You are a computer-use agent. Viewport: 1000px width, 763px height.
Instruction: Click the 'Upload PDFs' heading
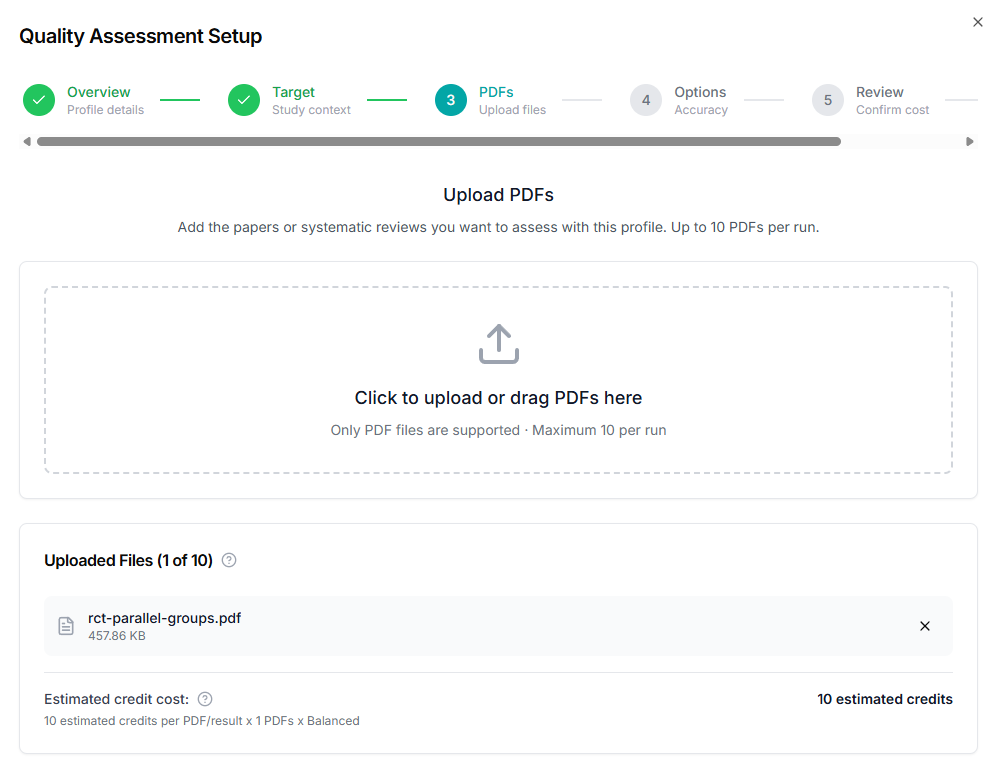[498, 195]
